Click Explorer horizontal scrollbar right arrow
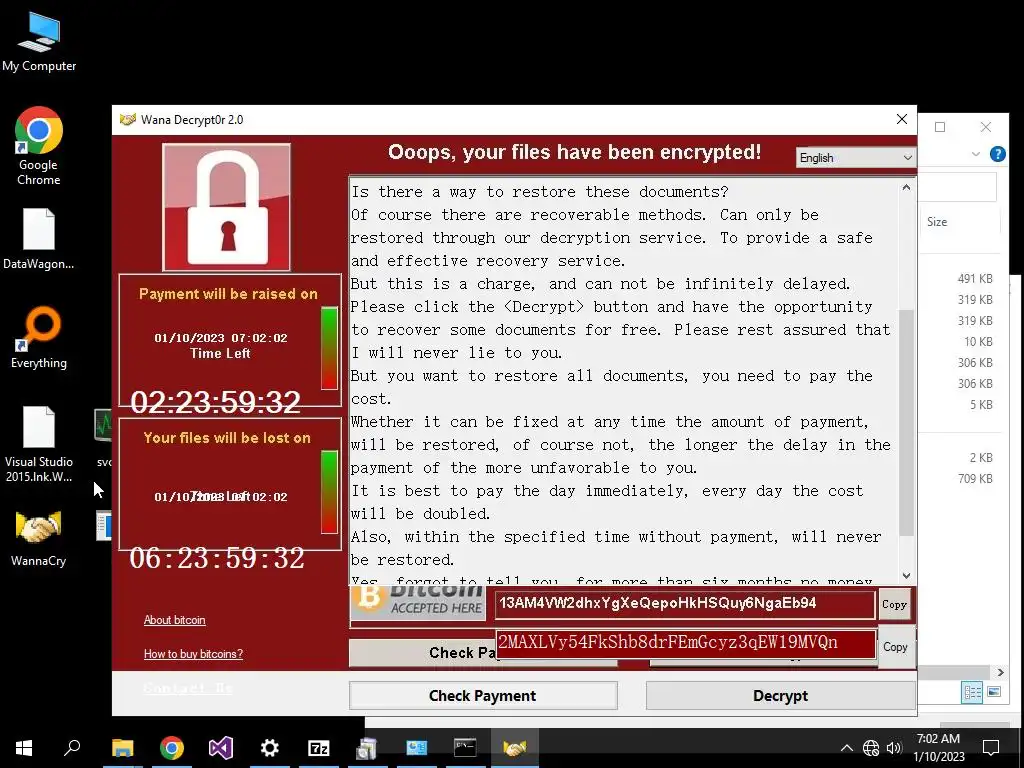 [1000, 672]
